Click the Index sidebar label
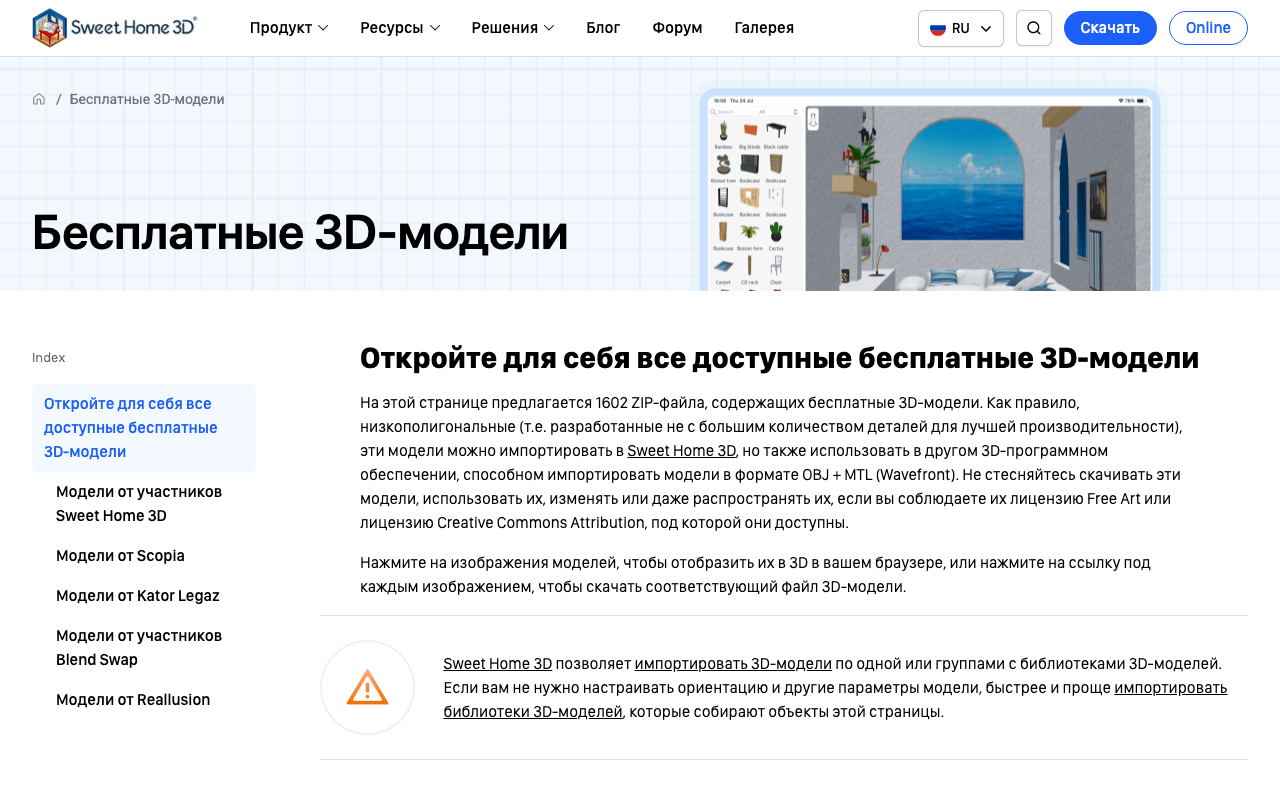 [49, 357]
